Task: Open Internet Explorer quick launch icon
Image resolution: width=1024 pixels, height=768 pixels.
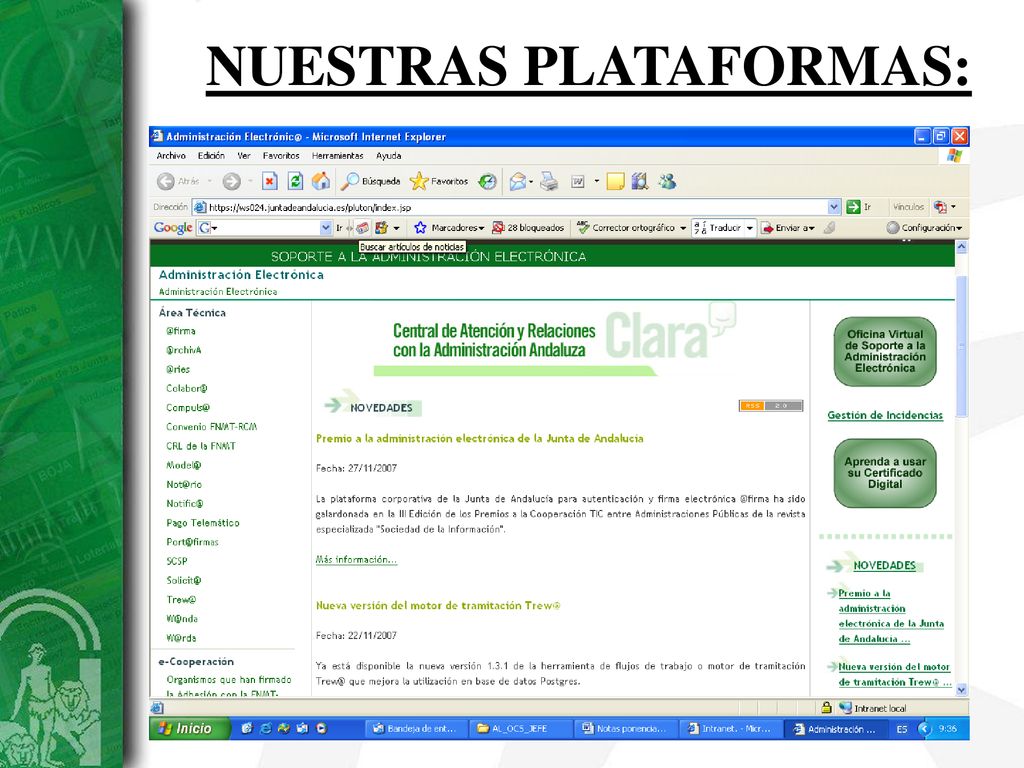Action: pos(265,728)
